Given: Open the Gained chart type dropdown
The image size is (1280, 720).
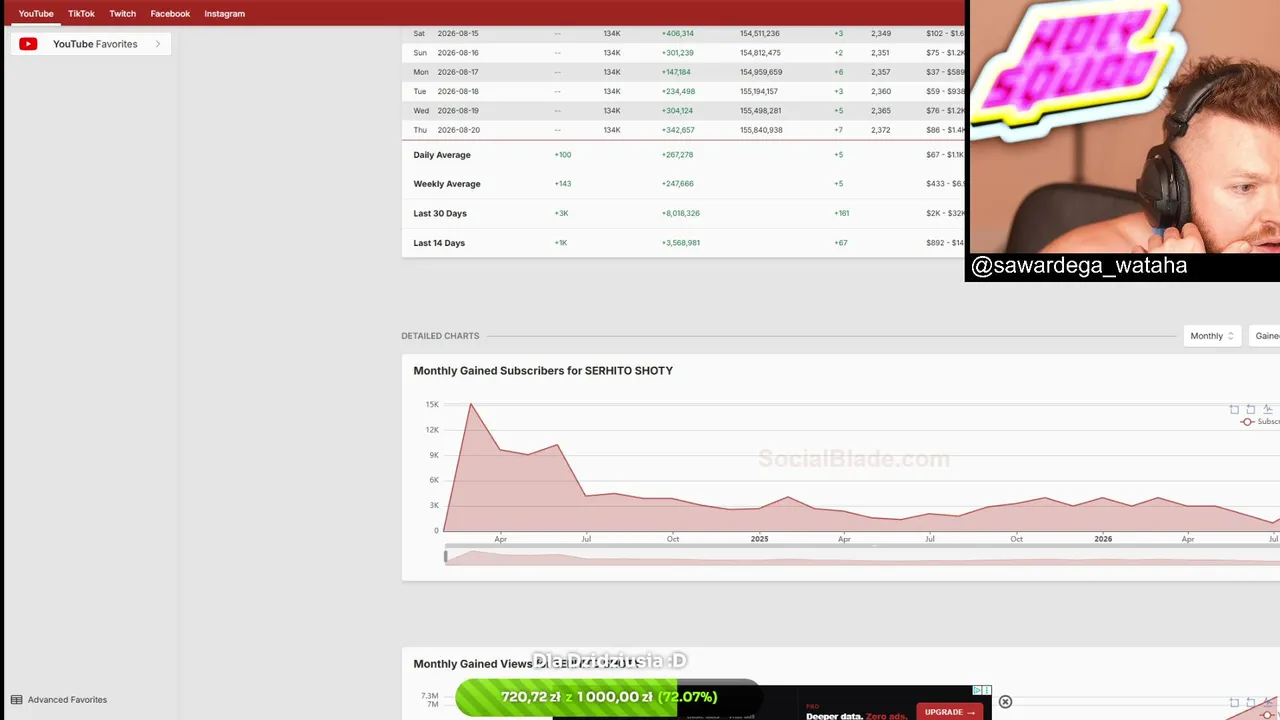Looking at the screenshot, I should [x=1265, y=336].
